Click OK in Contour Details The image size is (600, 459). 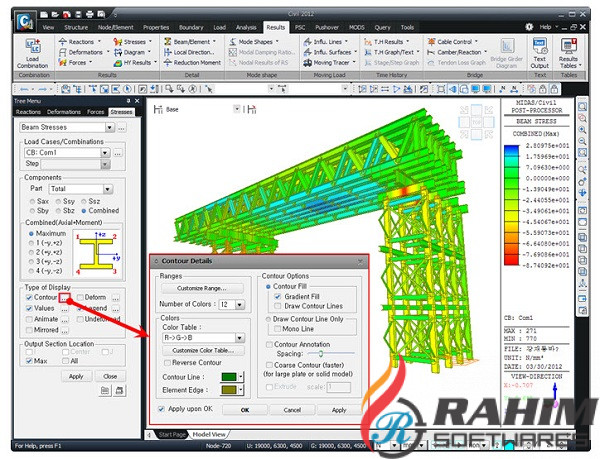[x=245, y=410]
